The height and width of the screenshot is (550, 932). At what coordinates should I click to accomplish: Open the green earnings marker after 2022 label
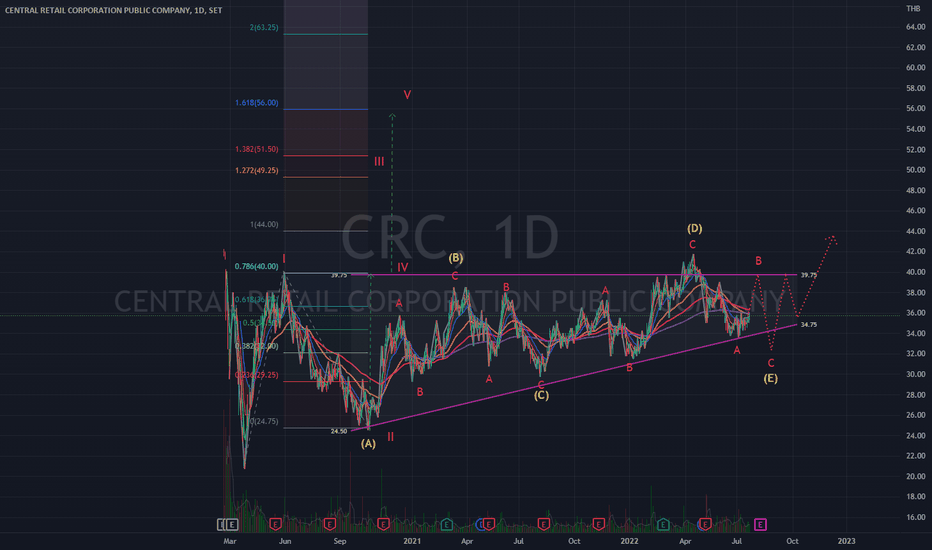(x=663, y=524)
